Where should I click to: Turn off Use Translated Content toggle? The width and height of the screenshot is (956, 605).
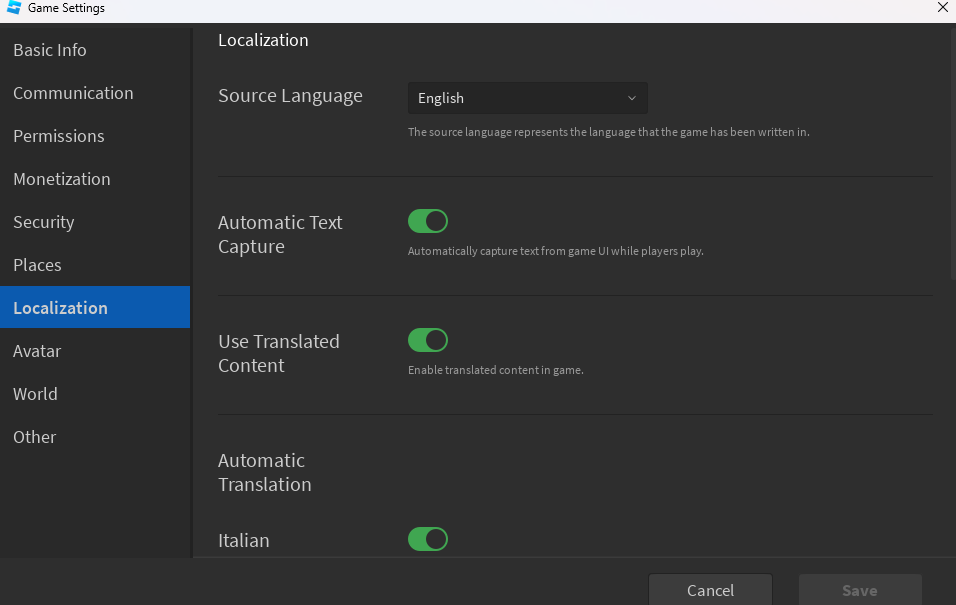[427, 340]
